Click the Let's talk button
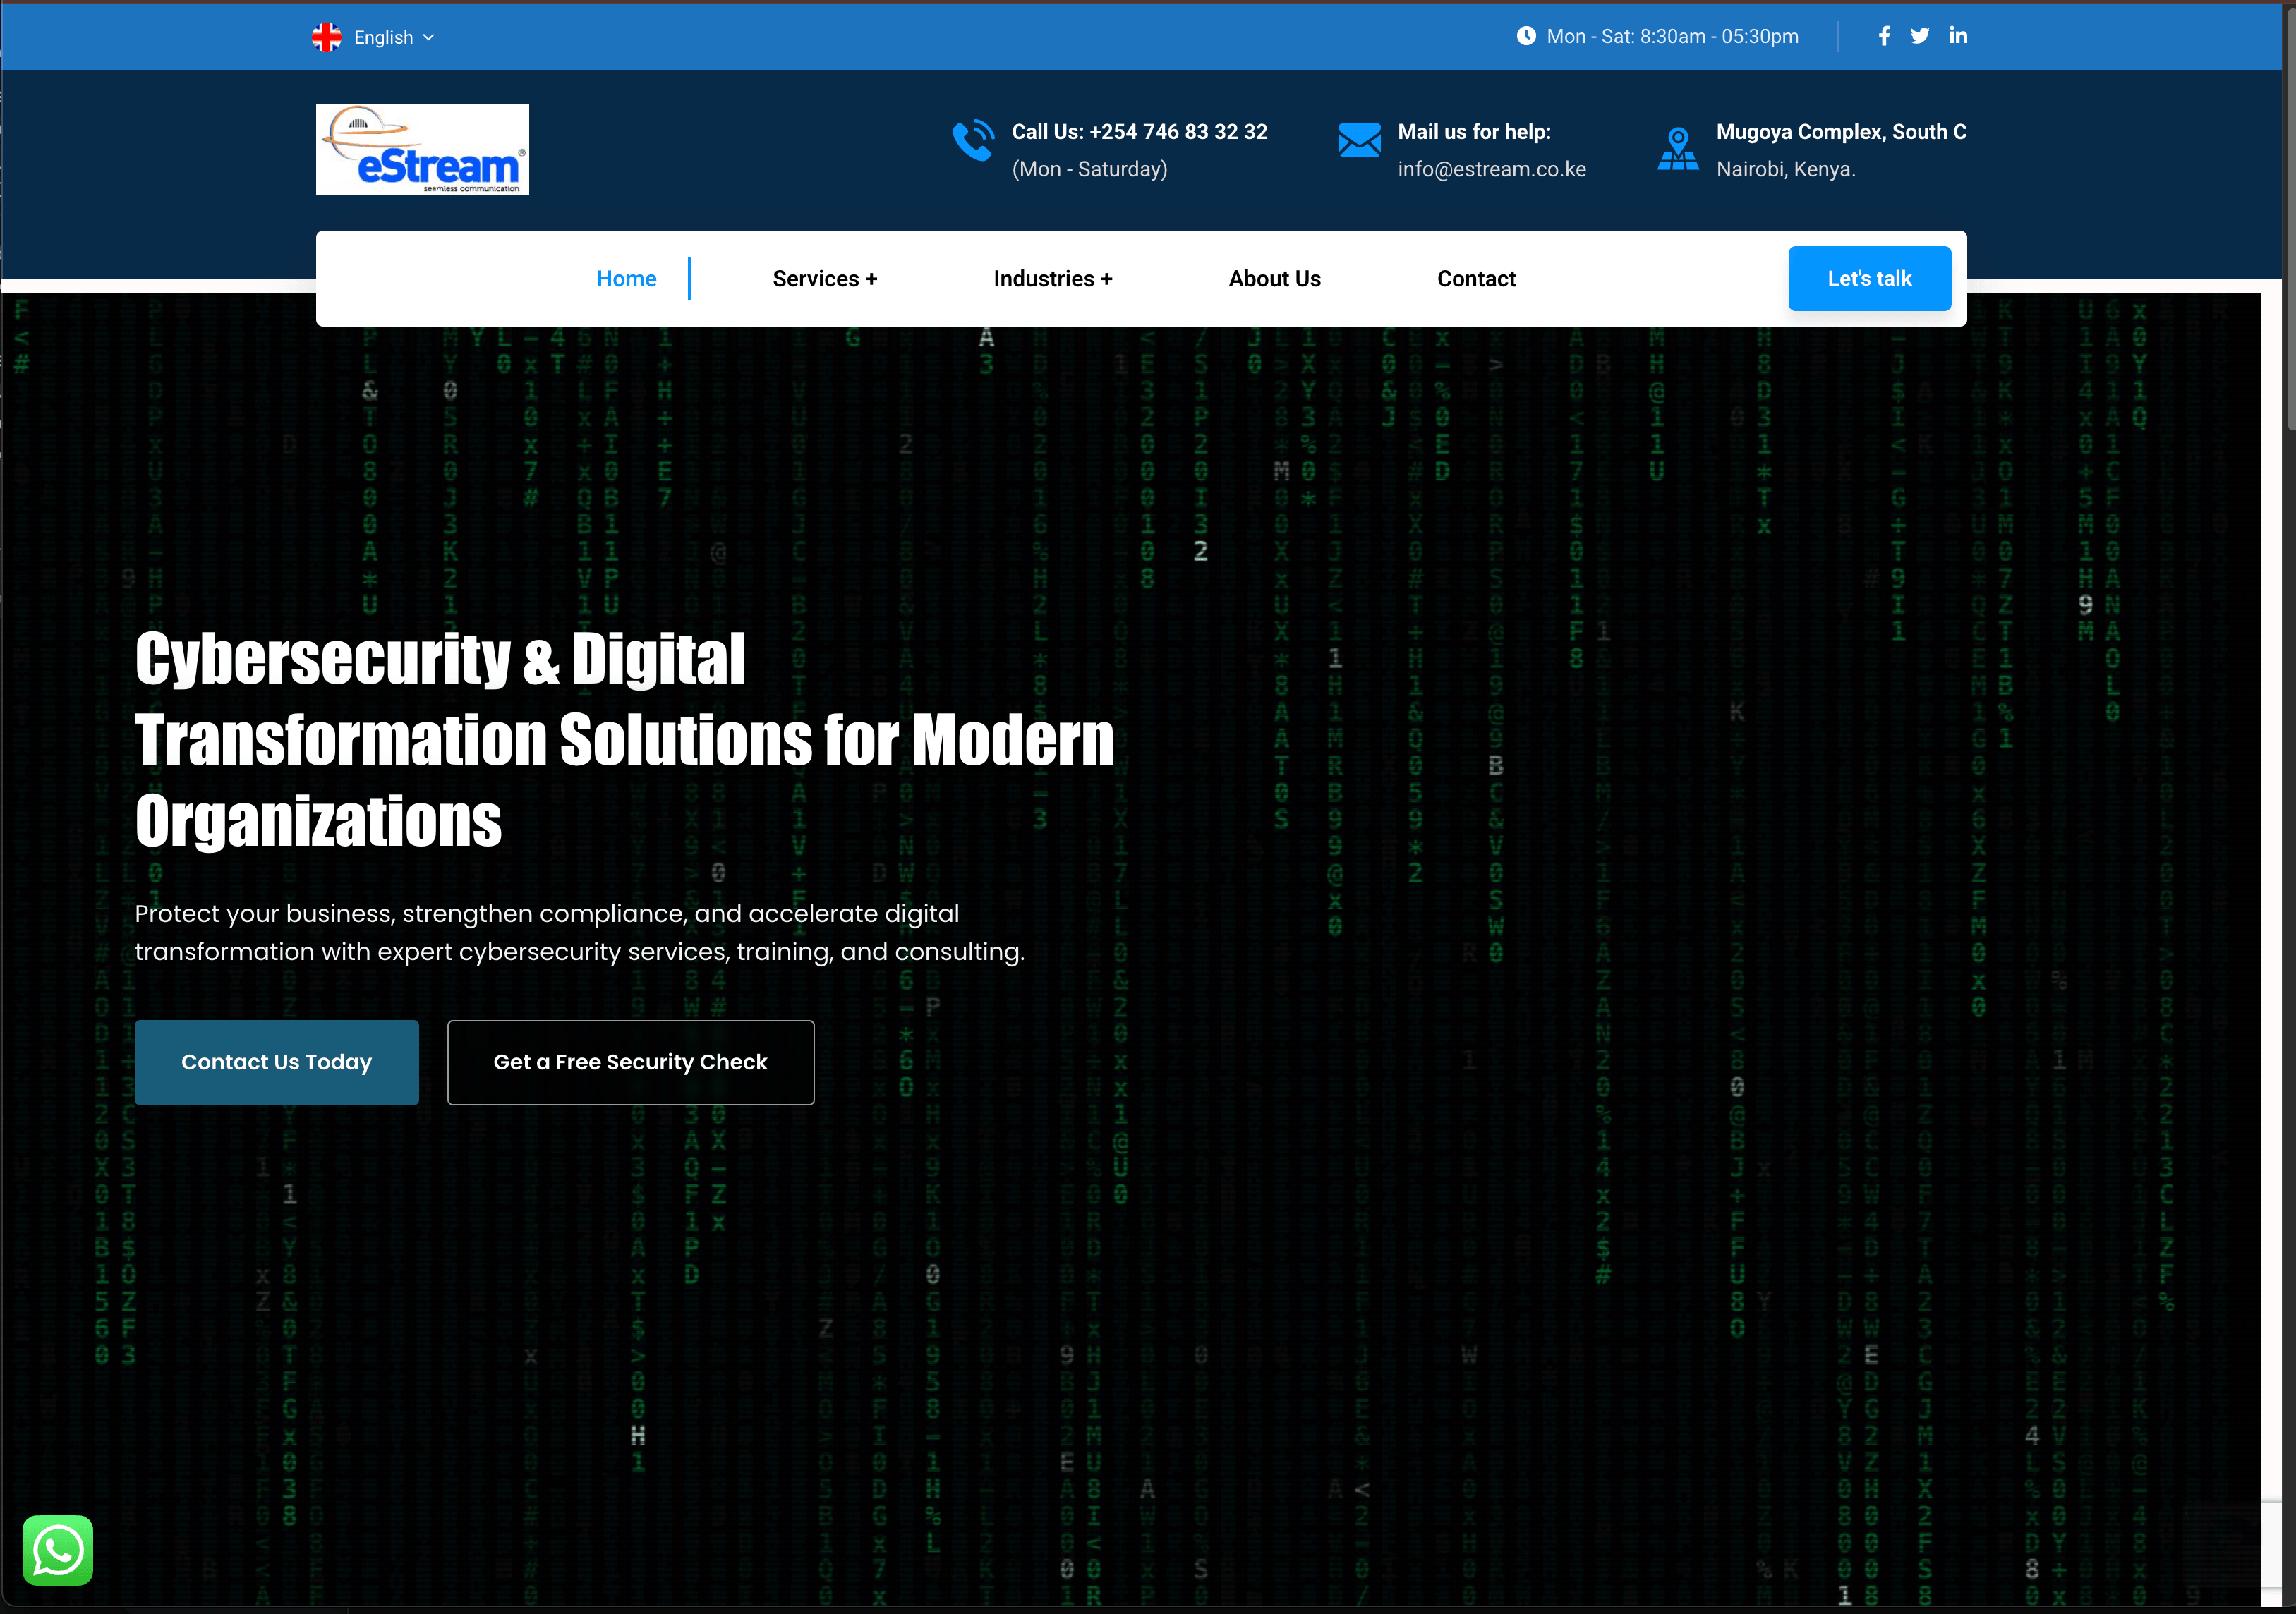This screenshot has height=1614, width=2296. tap(1869, 278)
